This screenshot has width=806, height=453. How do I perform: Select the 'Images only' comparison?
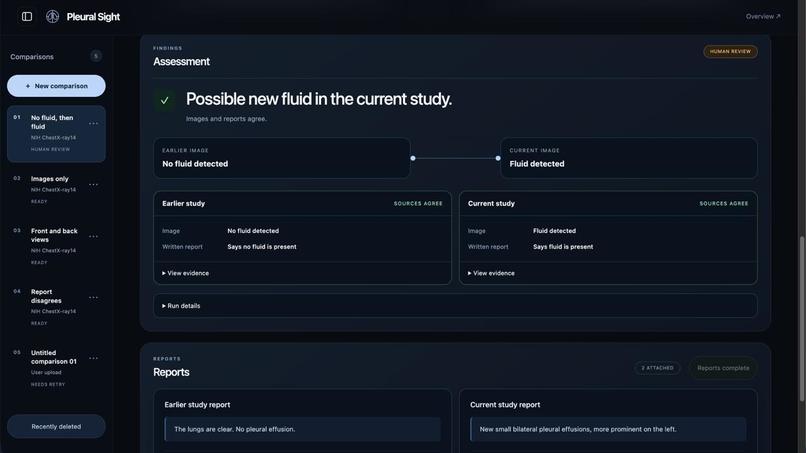pyautogui.click(x=56, y=190)
